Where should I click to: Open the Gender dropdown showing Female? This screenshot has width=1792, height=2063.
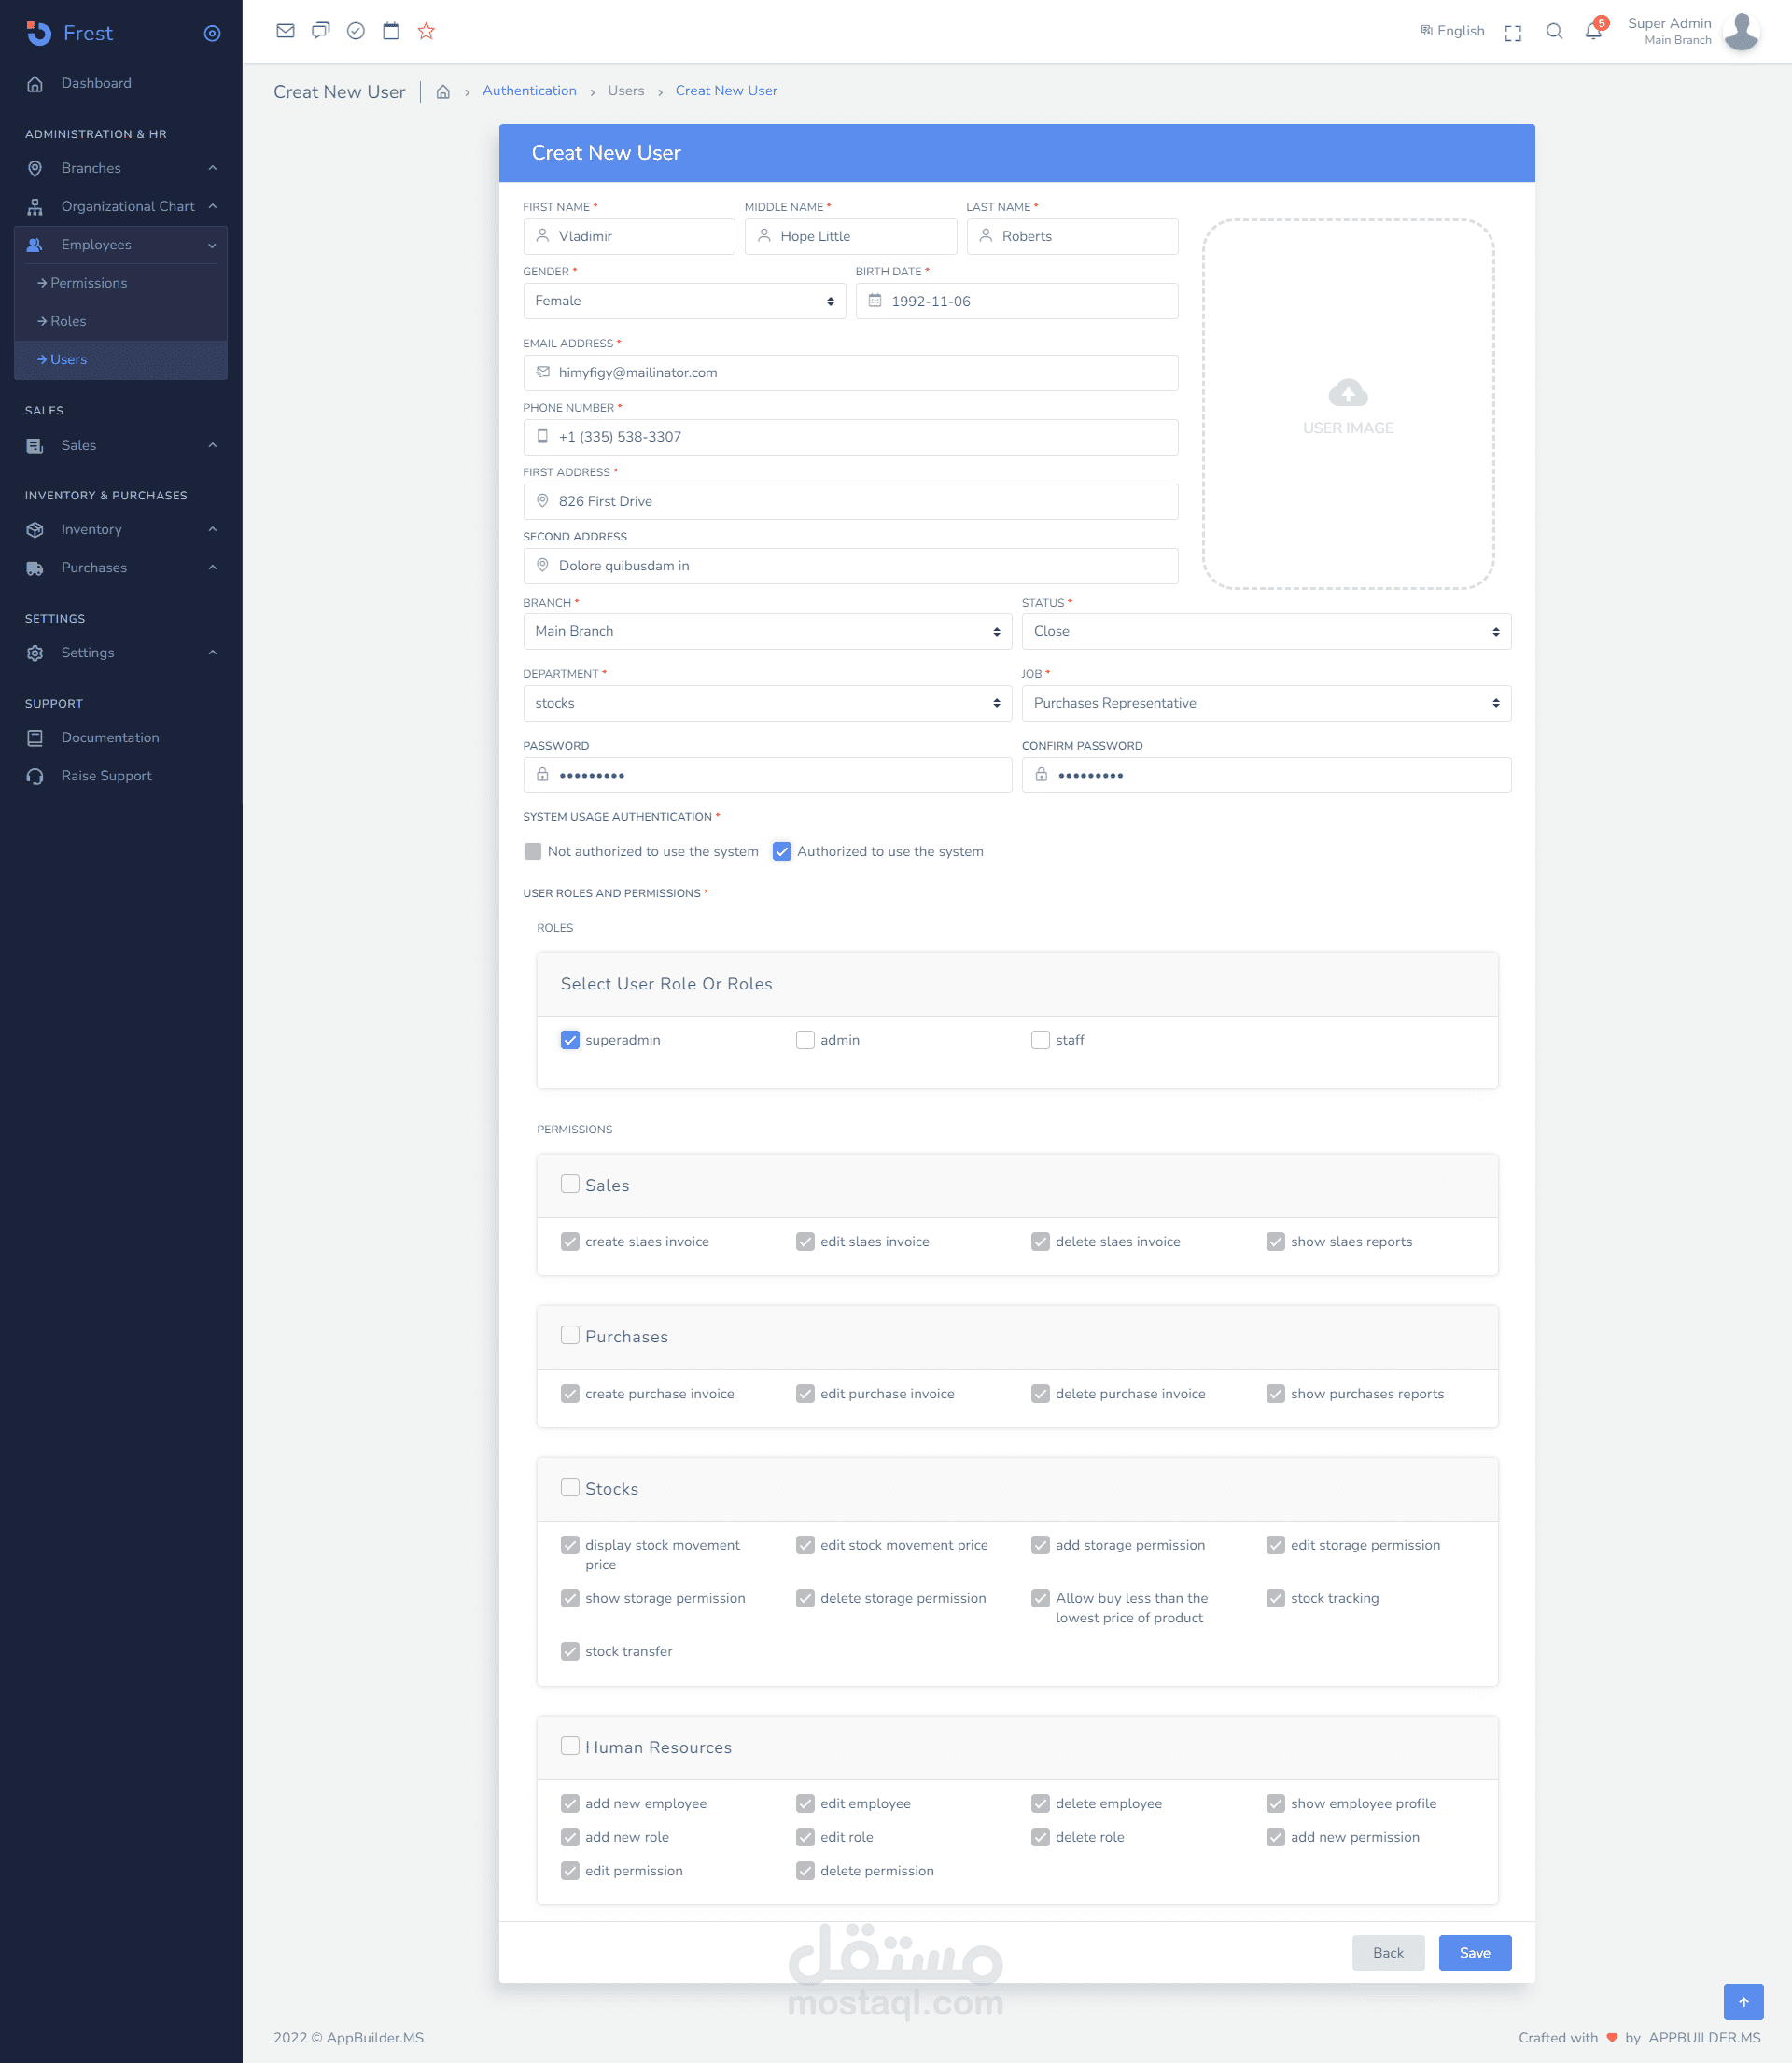684,301
